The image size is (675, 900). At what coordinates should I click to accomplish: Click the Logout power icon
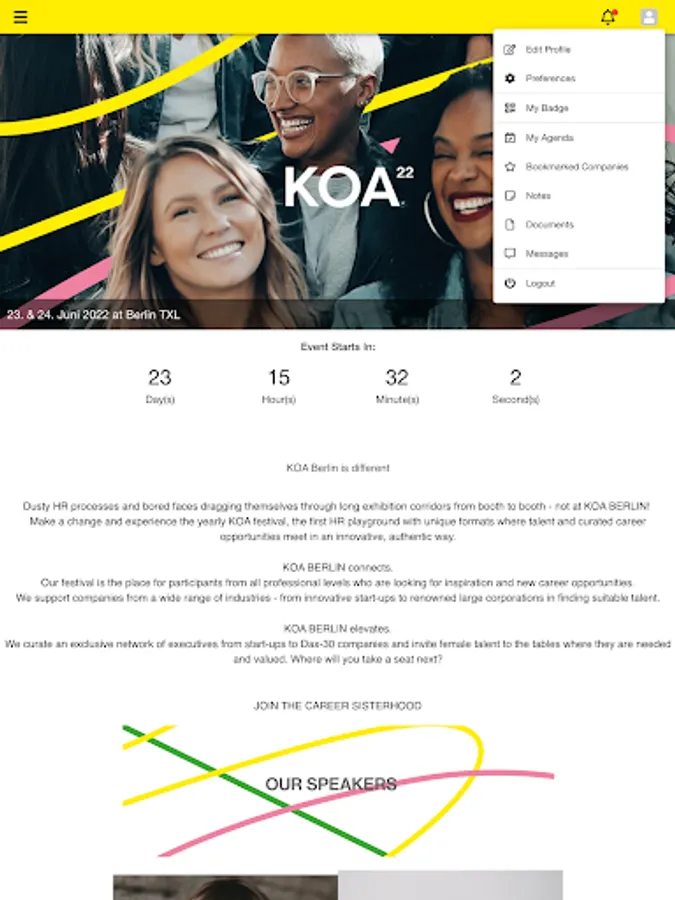click(510, 283)
